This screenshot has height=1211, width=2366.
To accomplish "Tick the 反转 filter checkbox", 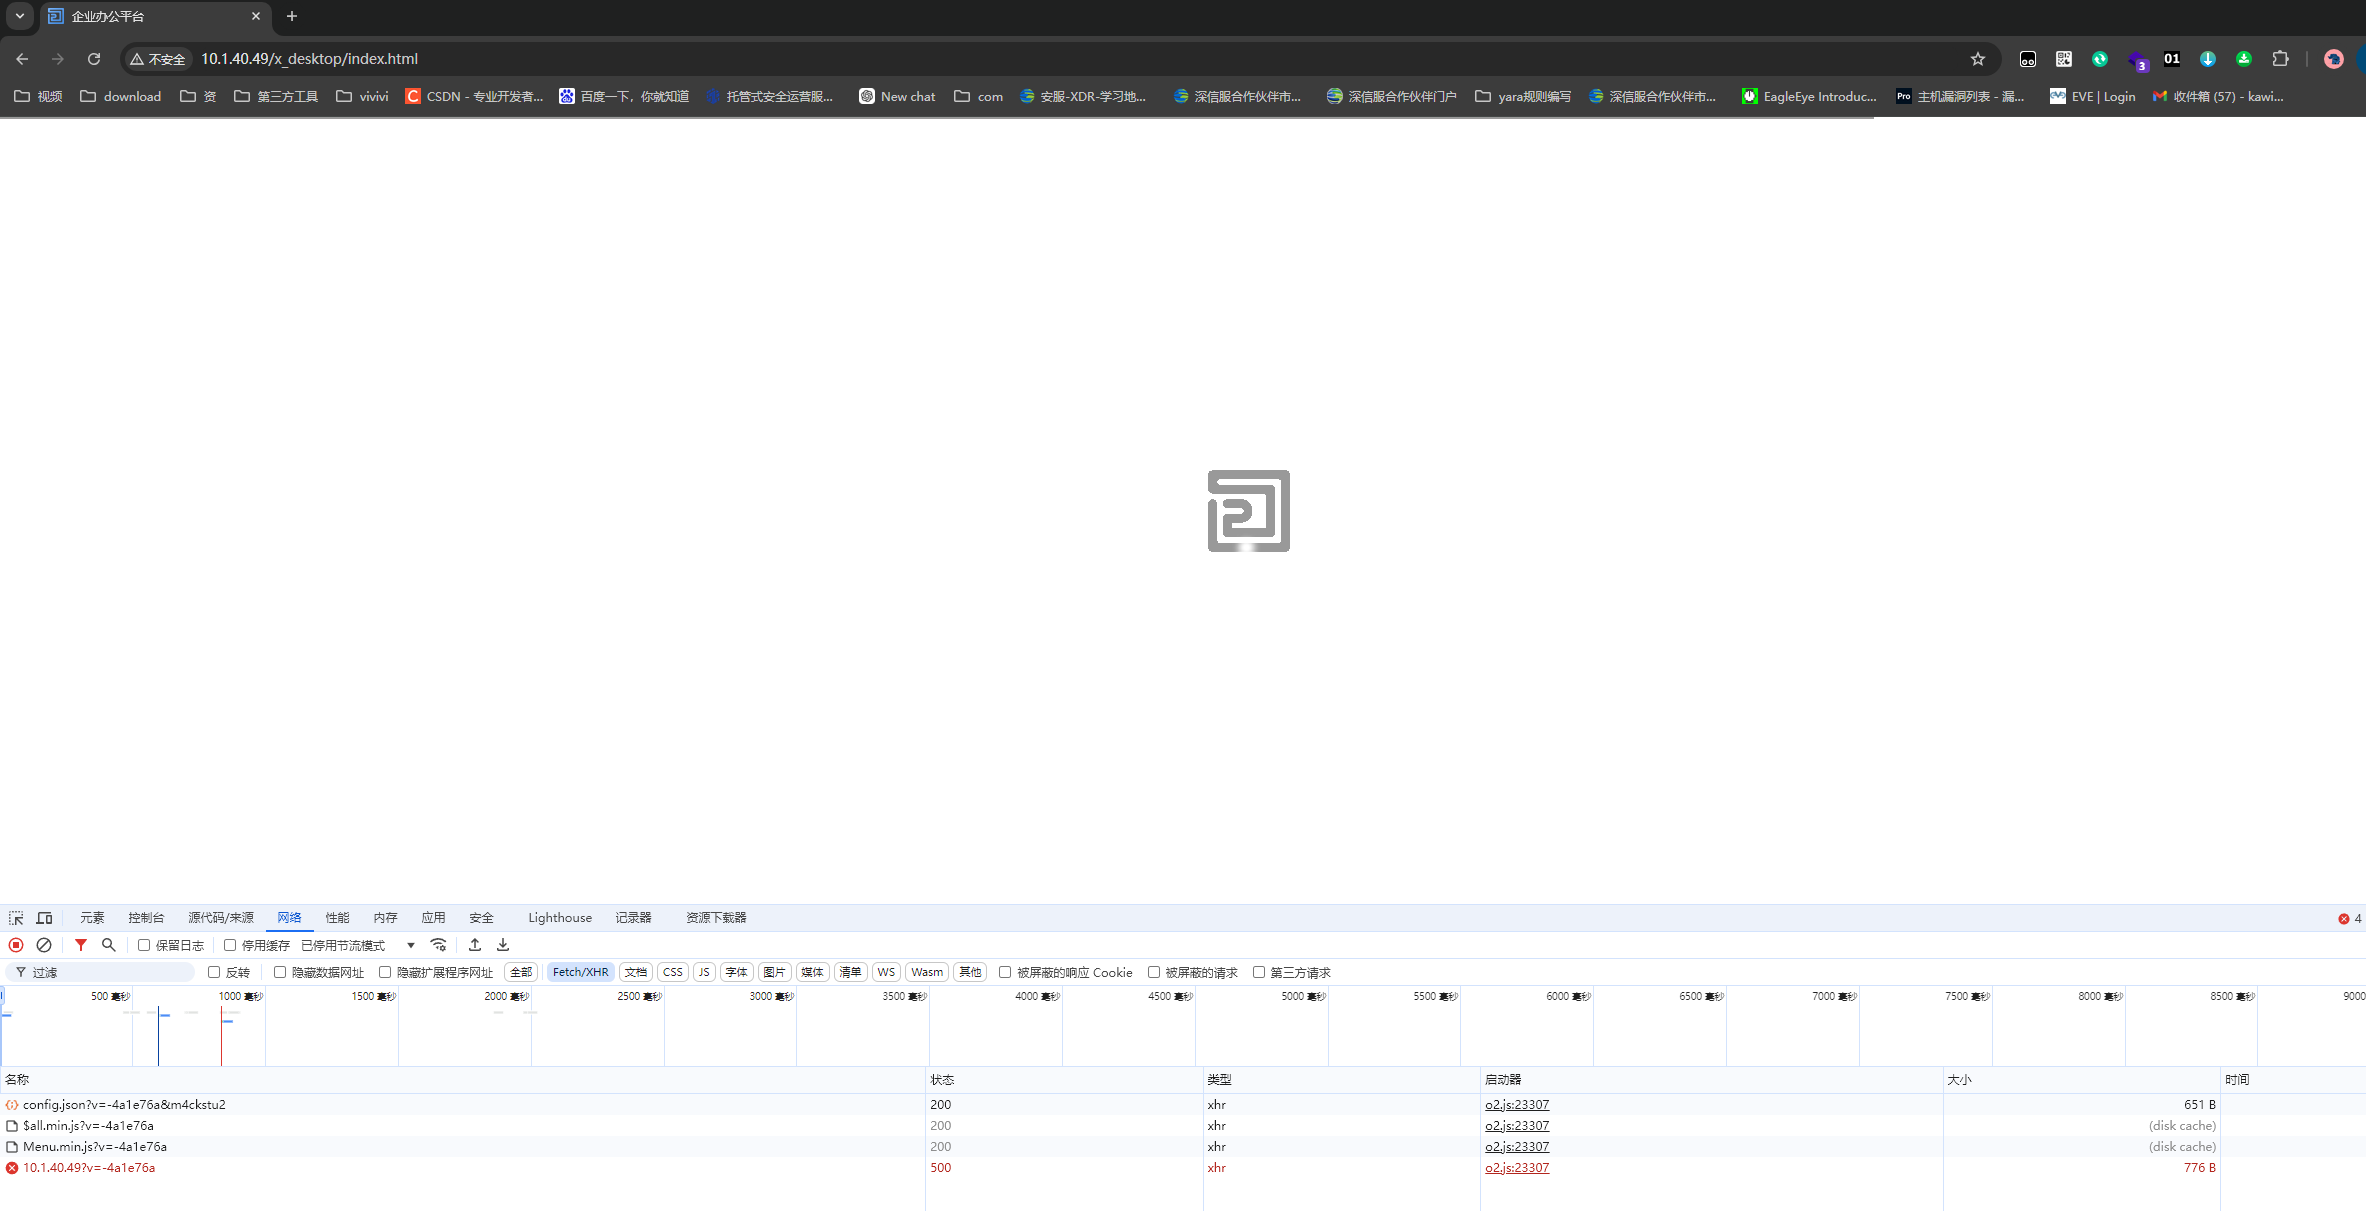I will (x=214, y=972).
